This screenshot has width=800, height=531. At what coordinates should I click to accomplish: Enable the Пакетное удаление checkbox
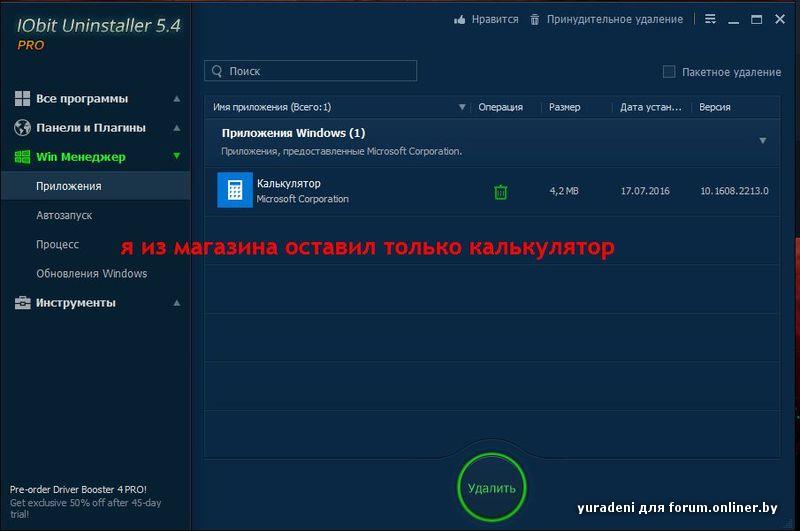coord(668,71)
